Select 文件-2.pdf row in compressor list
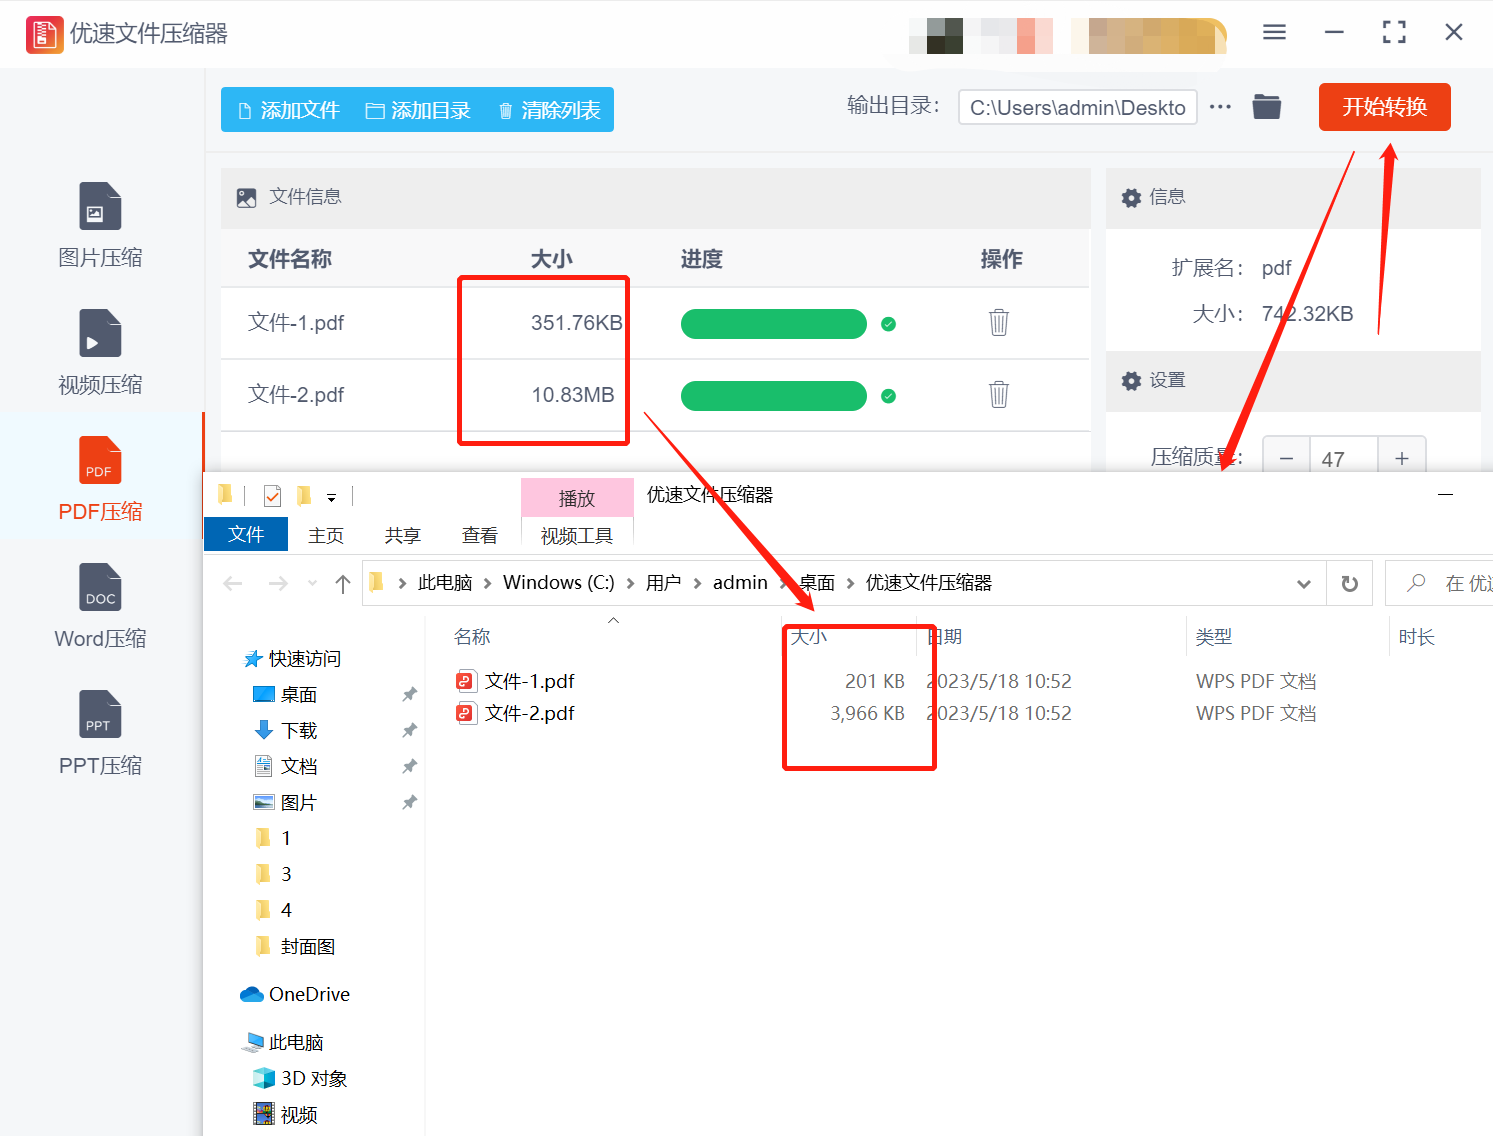 click(x=655, y=395)
